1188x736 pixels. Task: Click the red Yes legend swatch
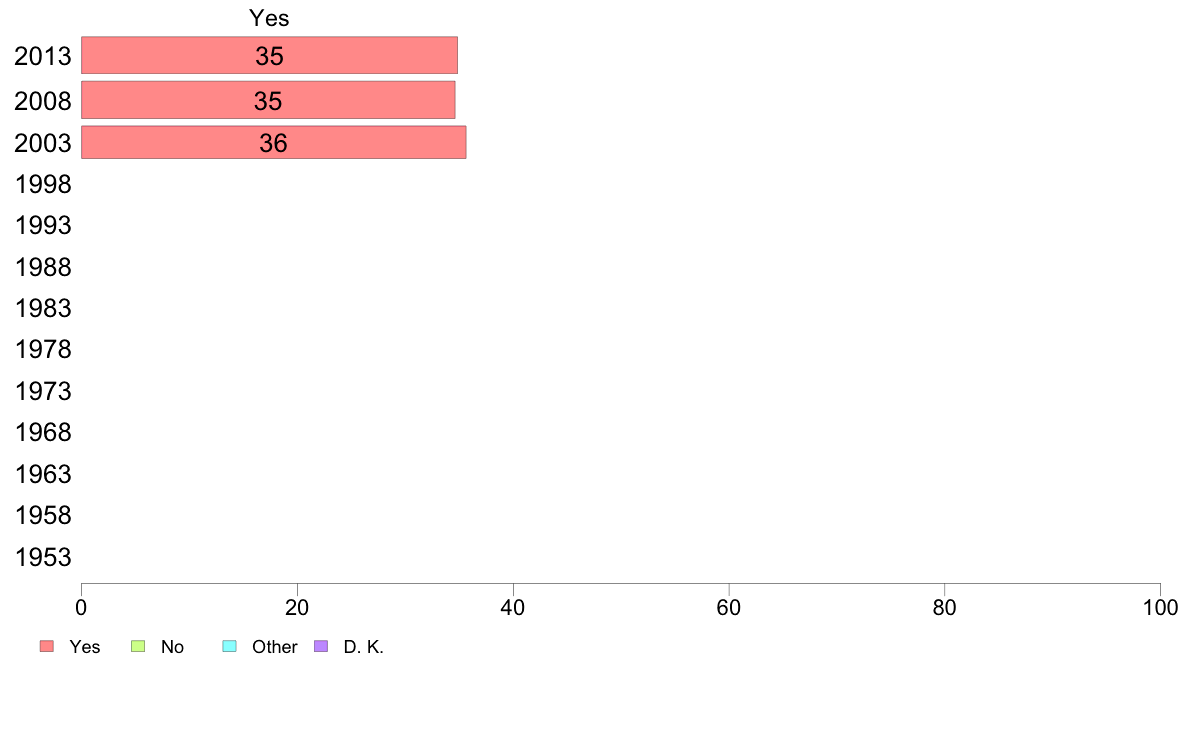(47, 646)
